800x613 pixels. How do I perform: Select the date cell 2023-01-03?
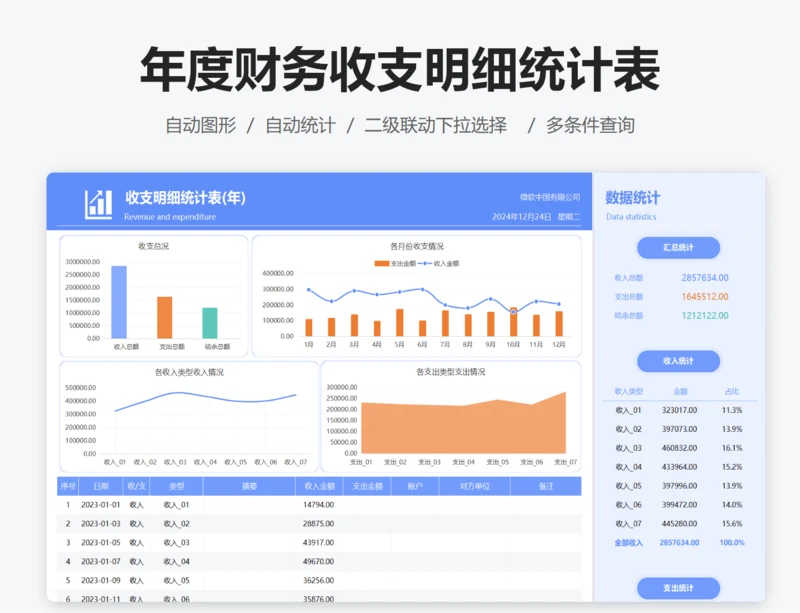101,524
